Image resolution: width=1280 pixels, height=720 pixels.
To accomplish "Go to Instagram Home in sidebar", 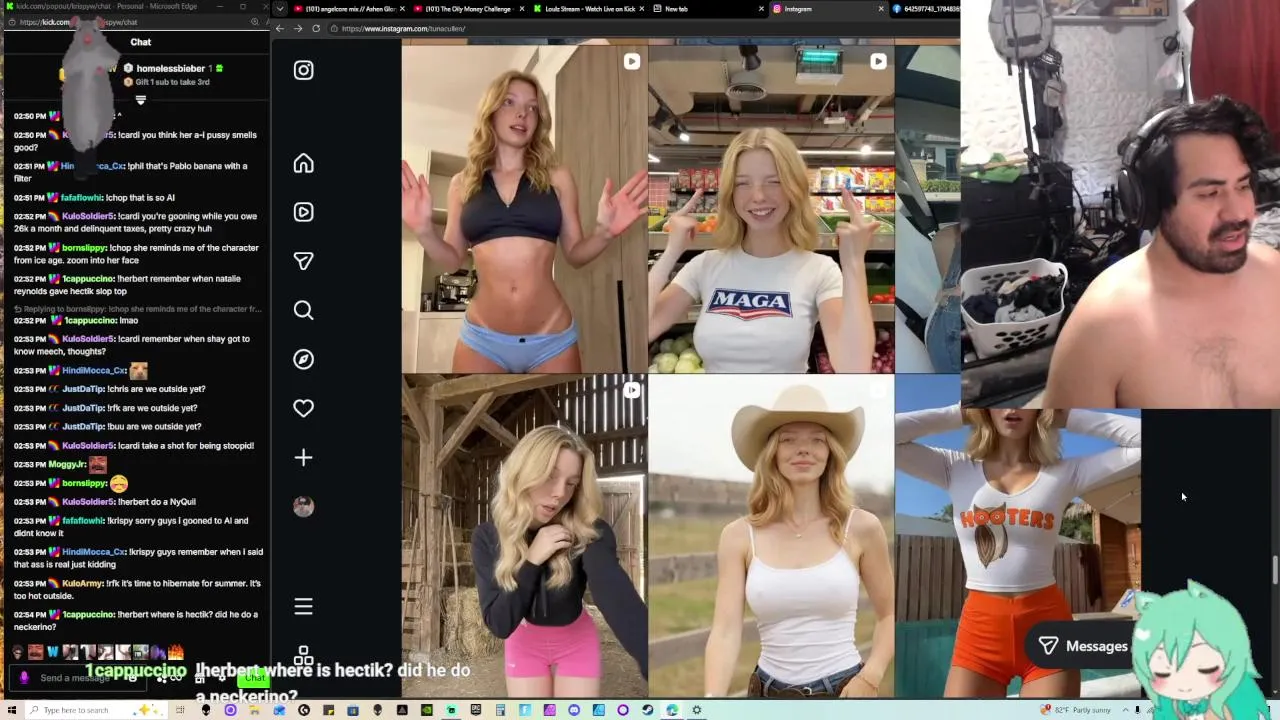I will [x=303, y=163].
